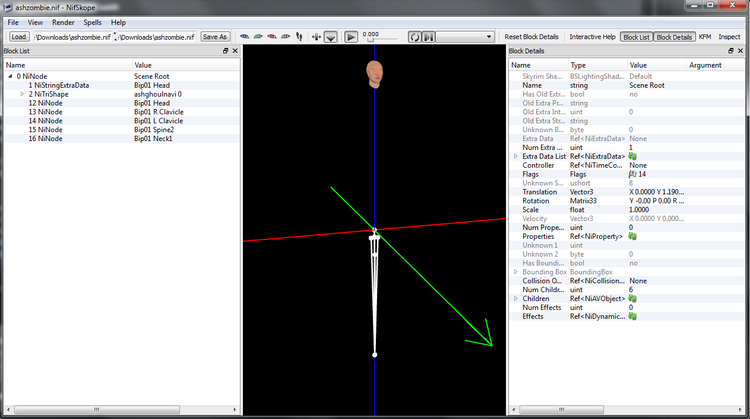Click the head mesh in viewport
This screenshot has width=750, height=419.
pos(375,74)
